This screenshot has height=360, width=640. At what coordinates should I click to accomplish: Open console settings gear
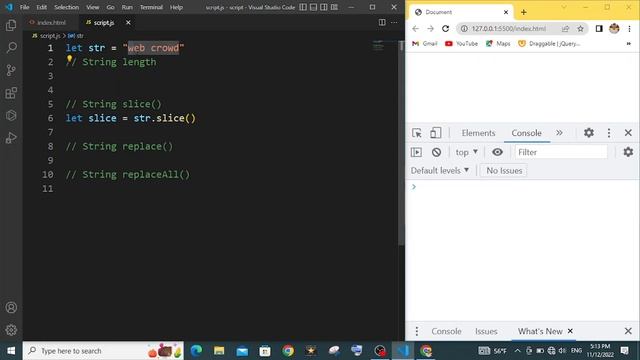(628, 152)
